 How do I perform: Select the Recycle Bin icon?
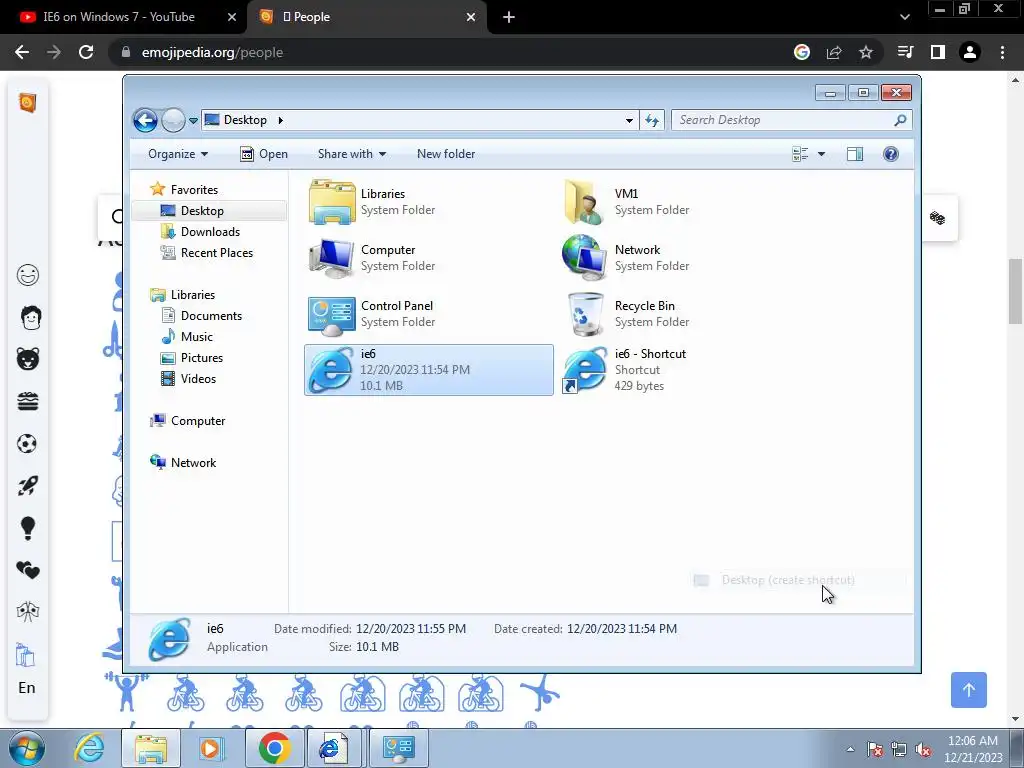(x=585, y=314)
